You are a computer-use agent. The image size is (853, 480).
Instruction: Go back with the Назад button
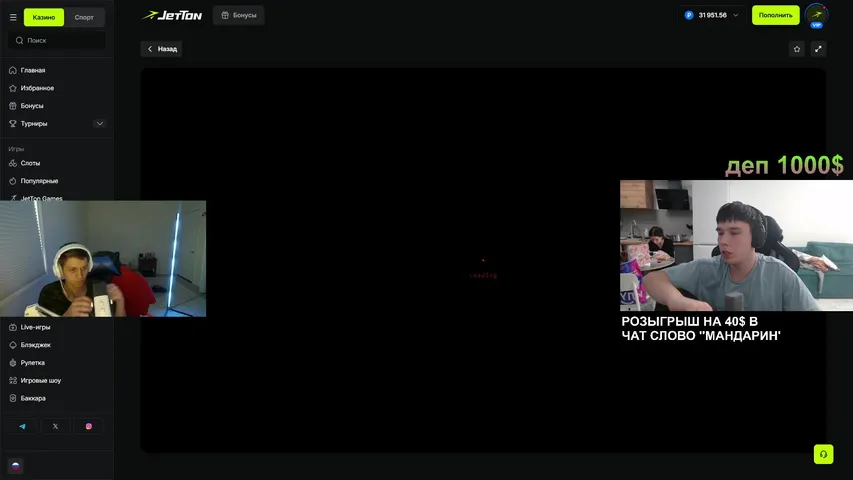coord(161,48)
